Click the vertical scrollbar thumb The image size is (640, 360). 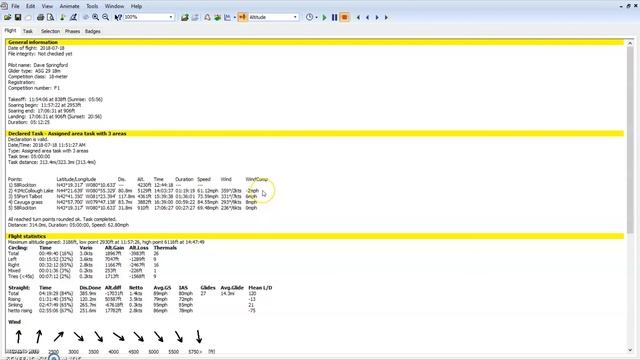tap(630, 140)
